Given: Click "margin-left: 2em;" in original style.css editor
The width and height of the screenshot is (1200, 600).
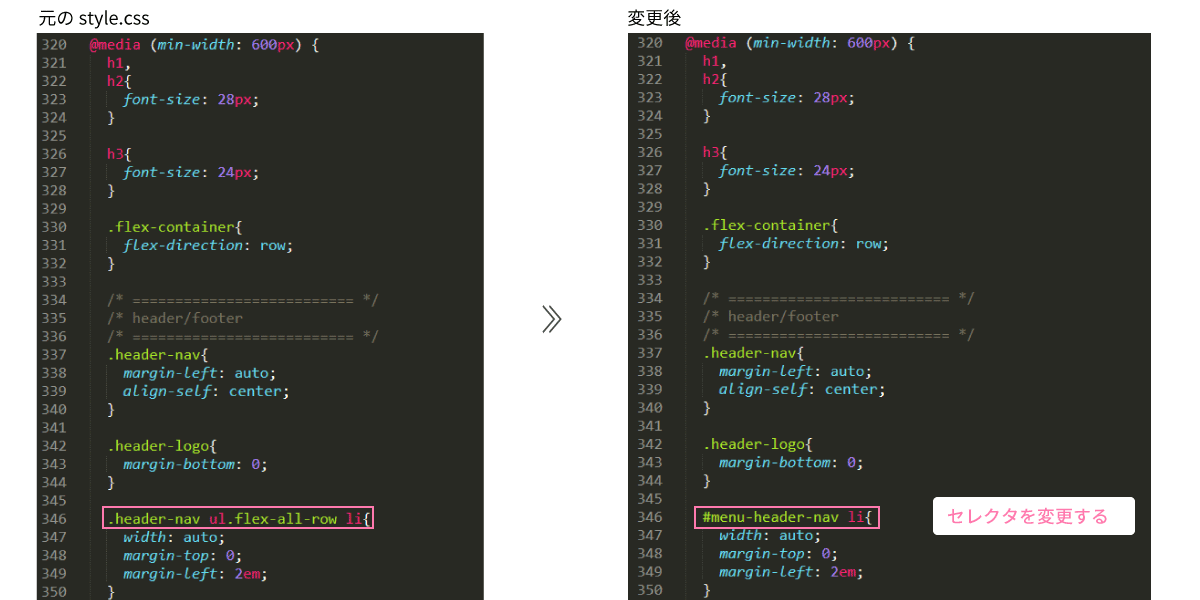Looking at the screenshot, I should (195, 574).
